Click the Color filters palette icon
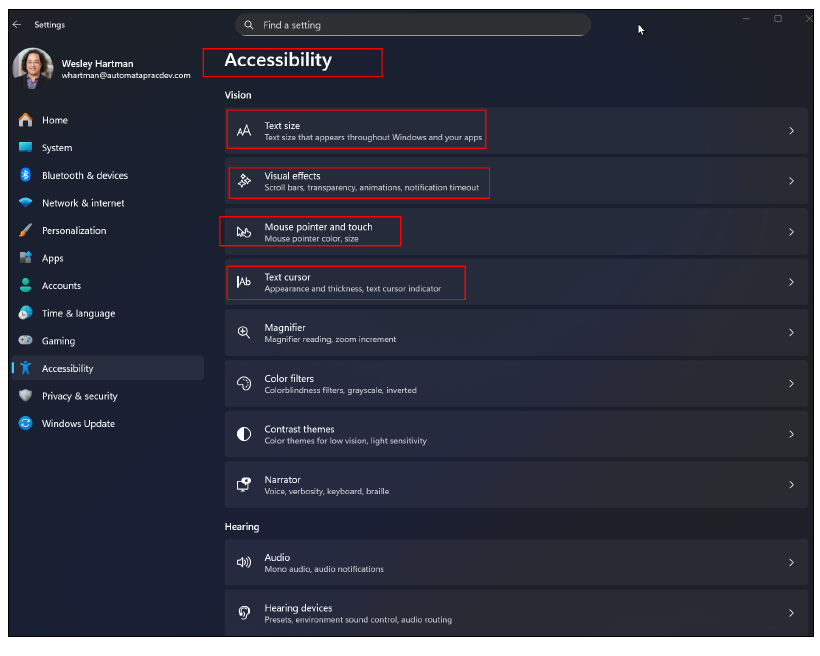 tap(244, 384)
